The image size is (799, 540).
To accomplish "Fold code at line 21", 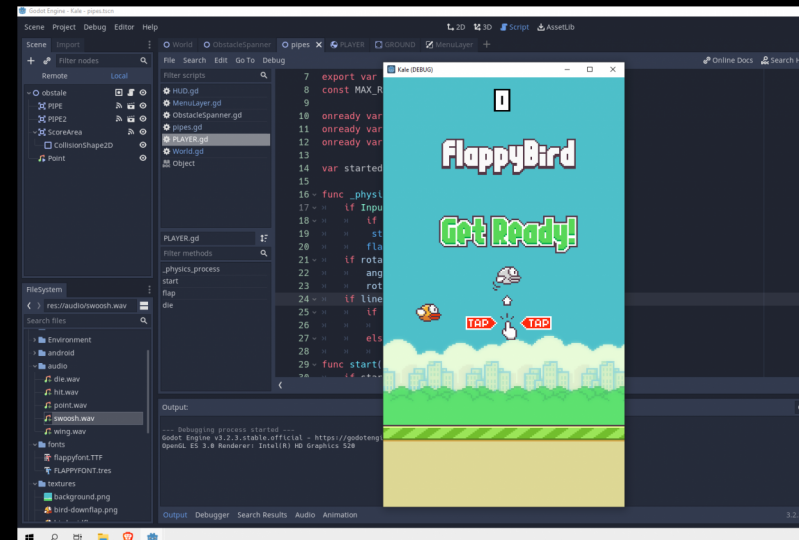I will (x=314, y=260).
